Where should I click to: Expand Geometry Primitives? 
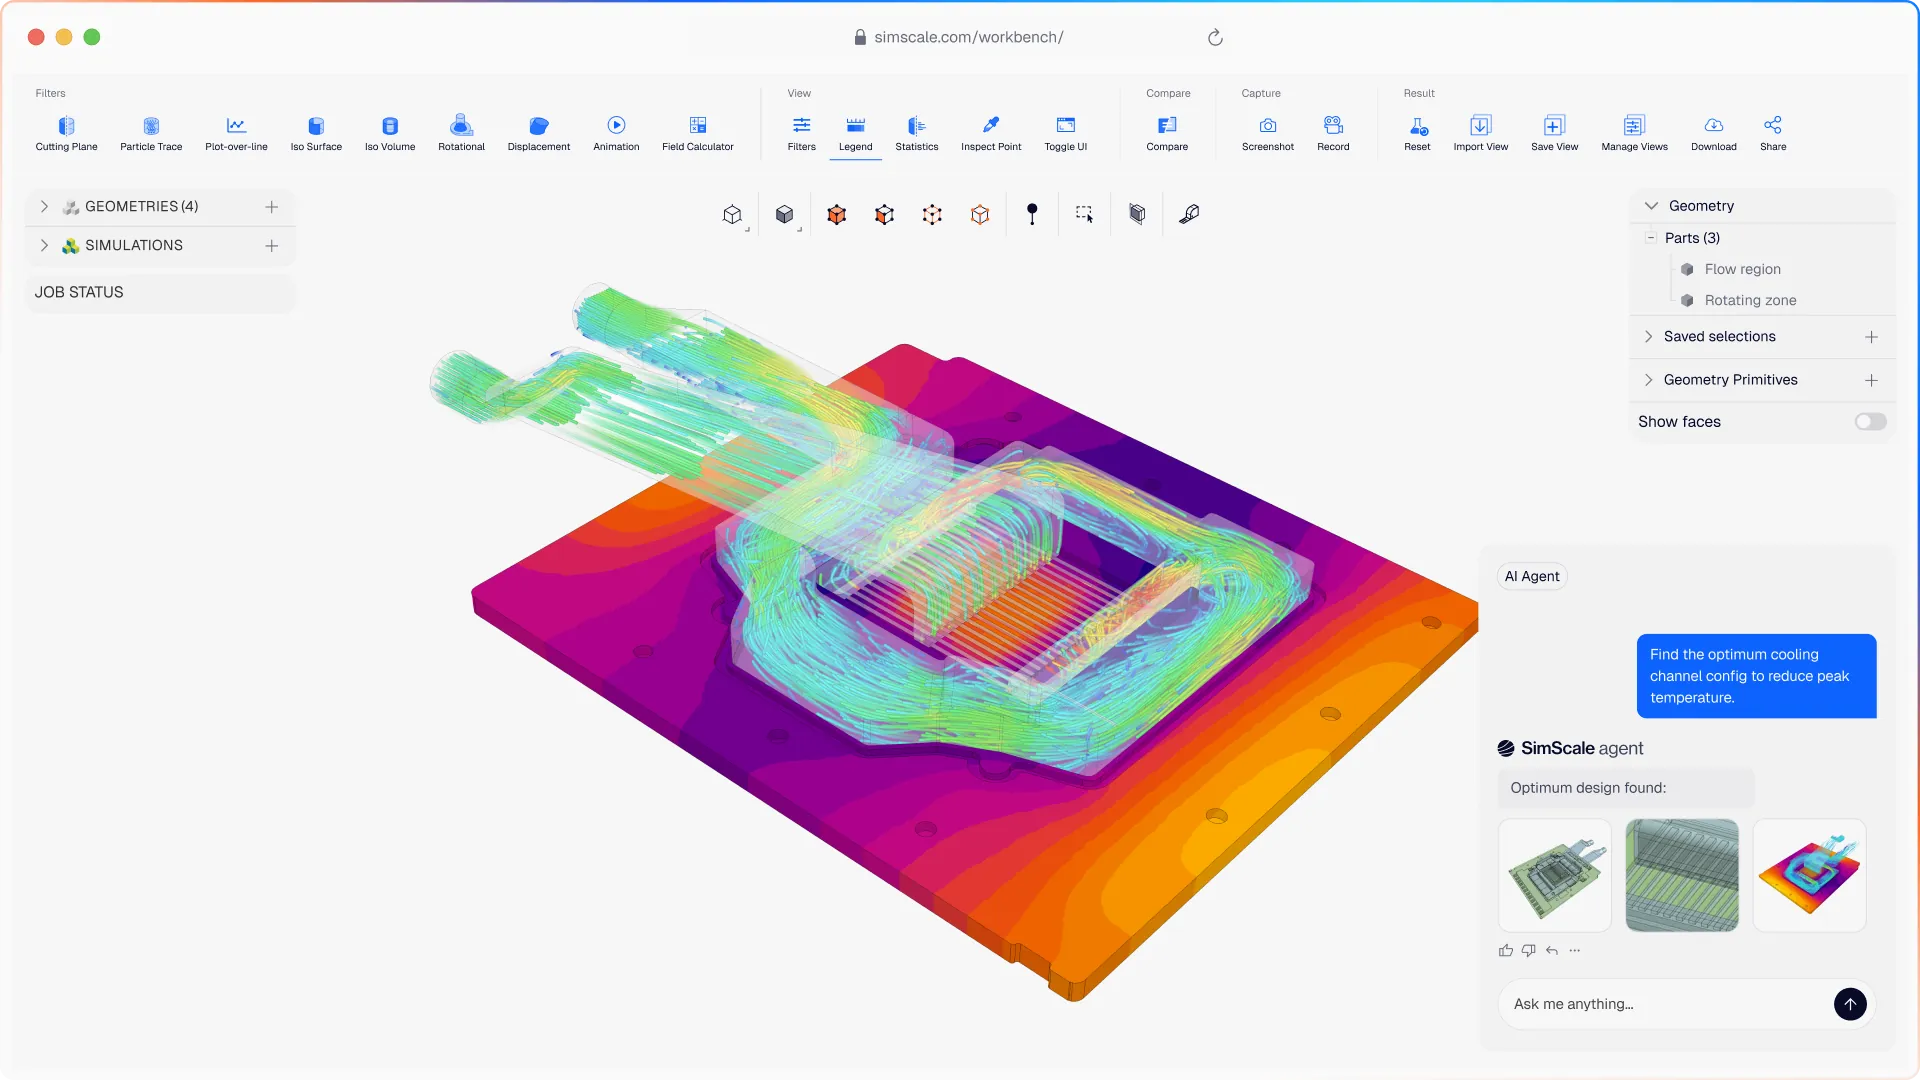pyautogui.click(x=1648, y=380)
